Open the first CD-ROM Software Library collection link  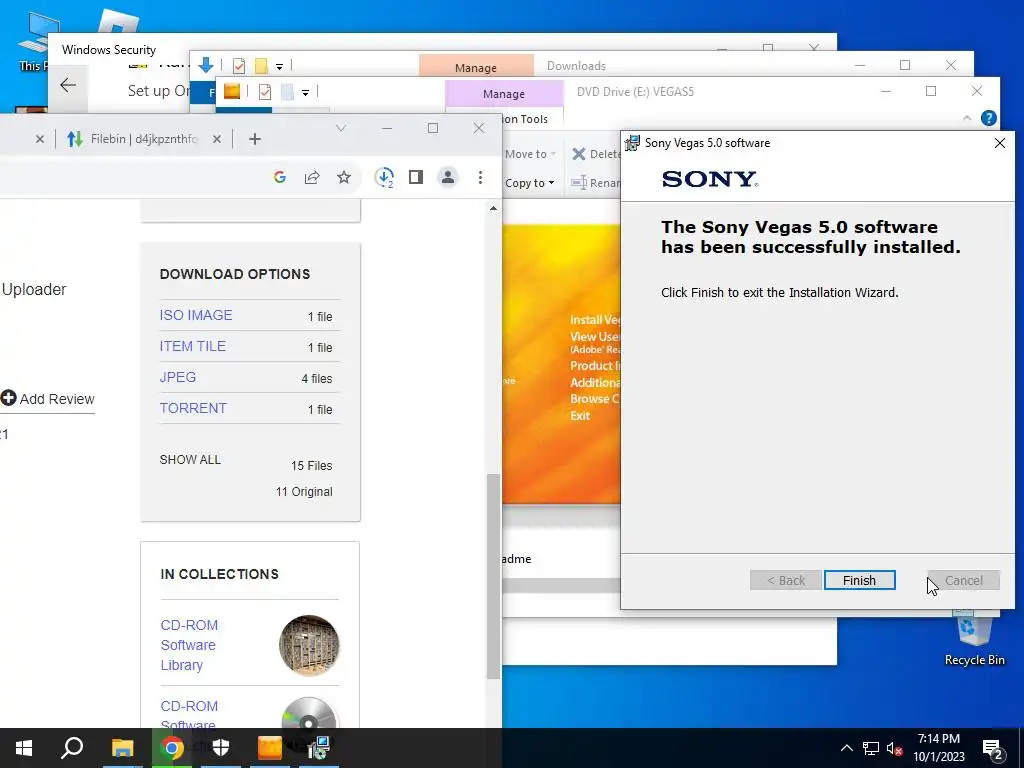point(189,645)
